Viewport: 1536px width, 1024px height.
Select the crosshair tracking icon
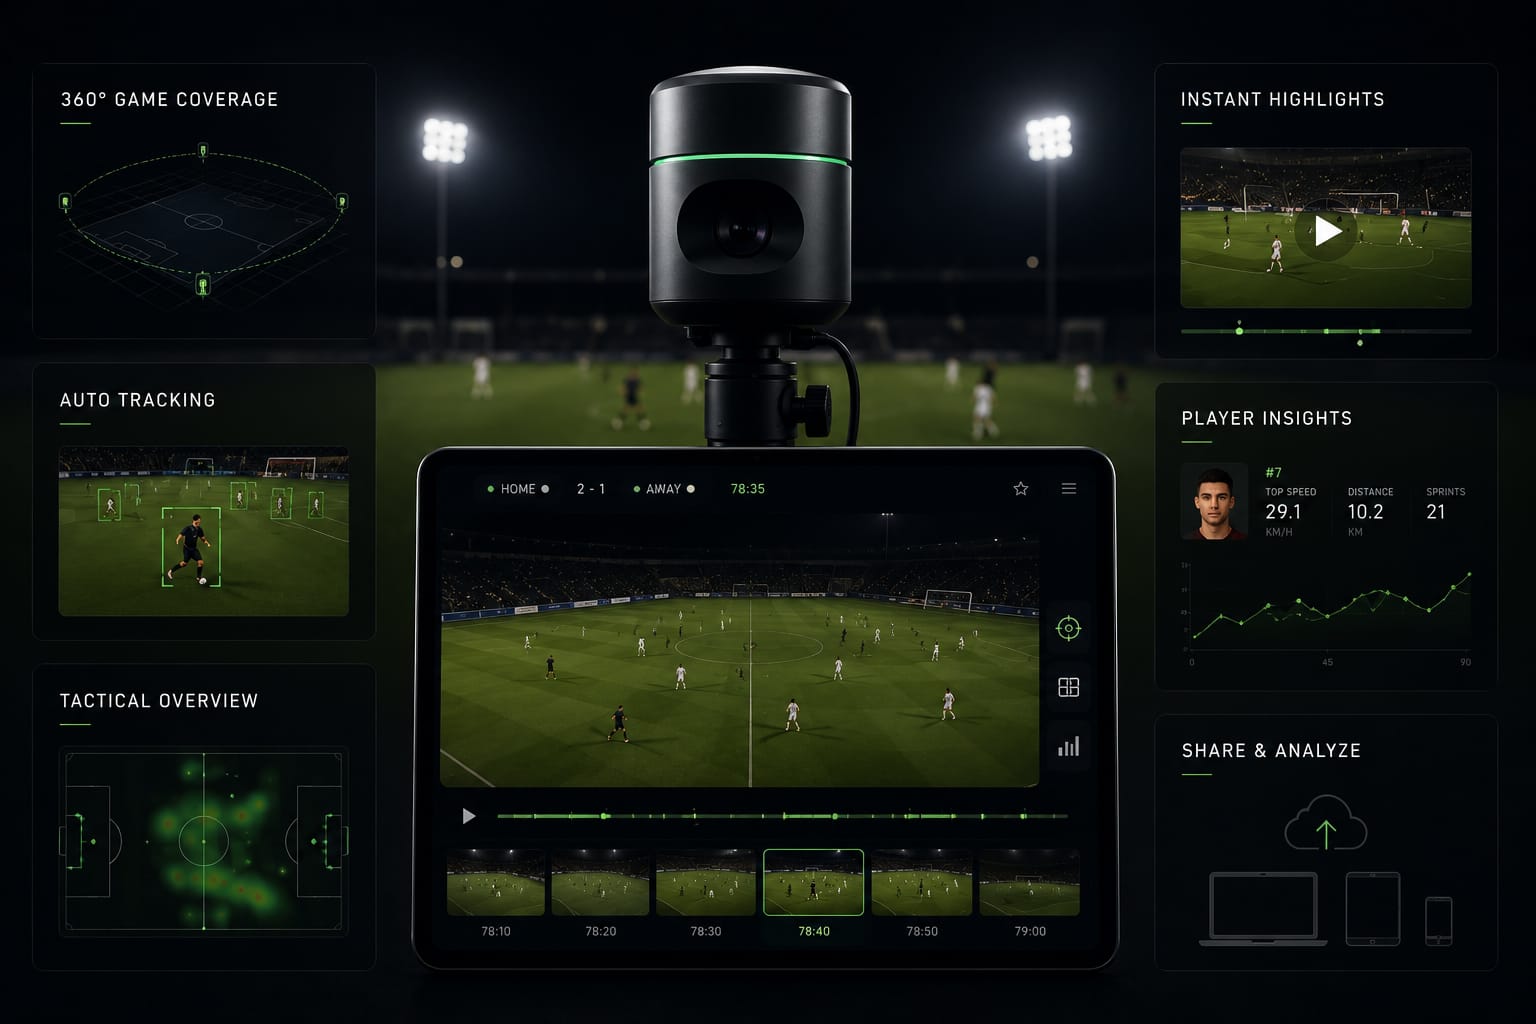coord(1068,628)
